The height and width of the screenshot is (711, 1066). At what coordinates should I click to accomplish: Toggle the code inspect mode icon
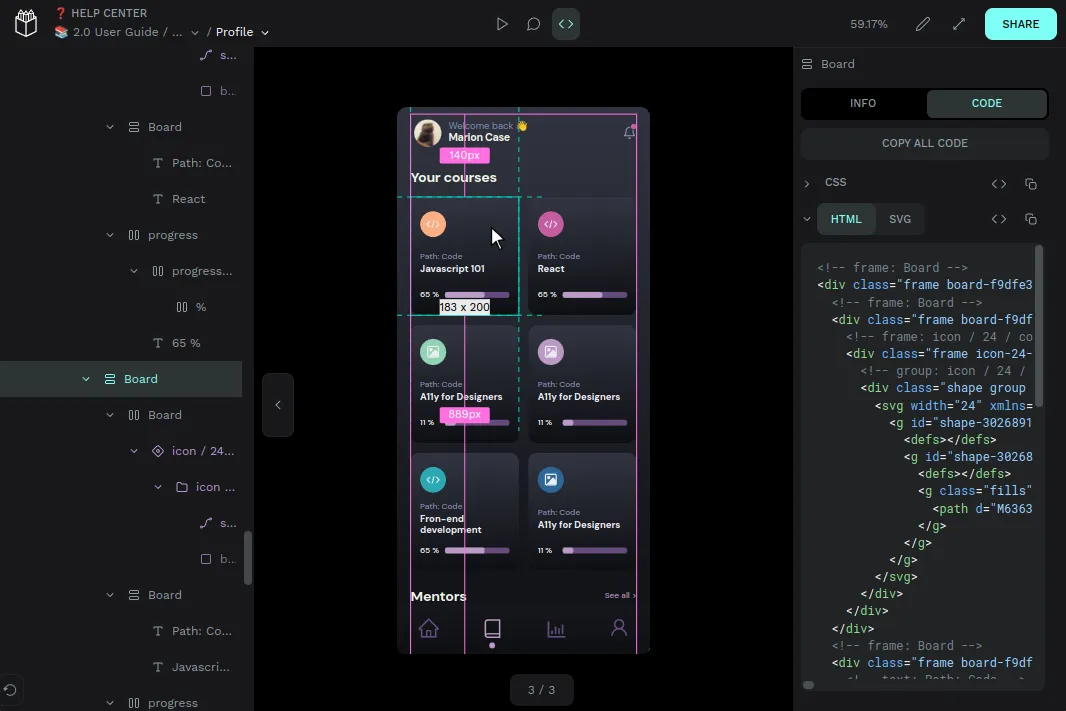[566, 24]
